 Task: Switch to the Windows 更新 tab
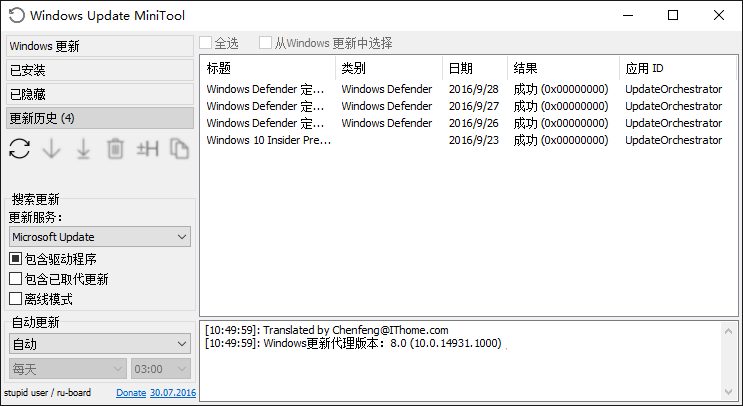[100, 46]
